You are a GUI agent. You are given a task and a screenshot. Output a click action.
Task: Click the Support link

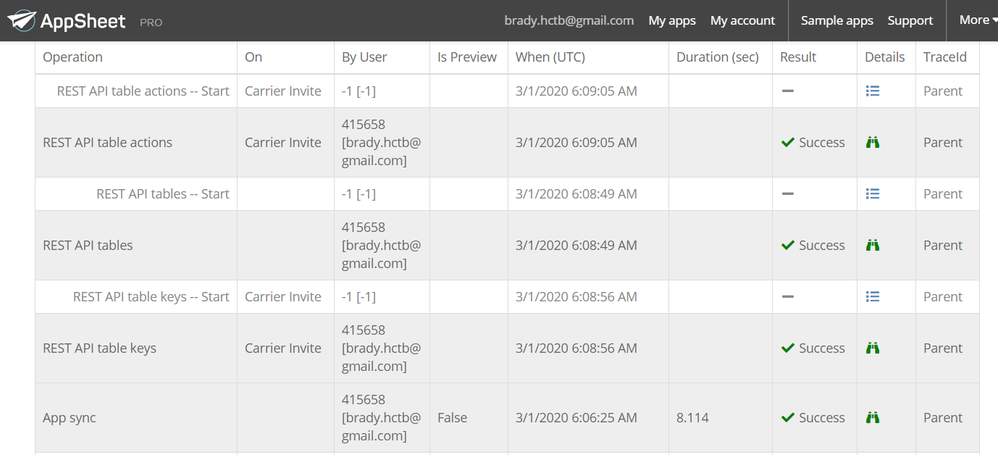[910, 20]
